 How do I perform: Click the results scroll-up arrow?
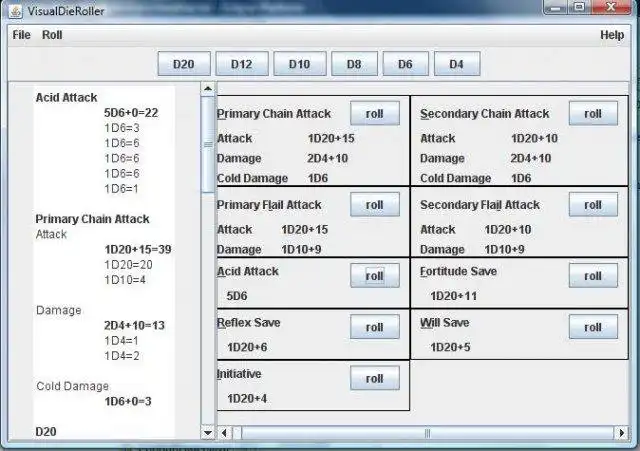coord(208,88)
